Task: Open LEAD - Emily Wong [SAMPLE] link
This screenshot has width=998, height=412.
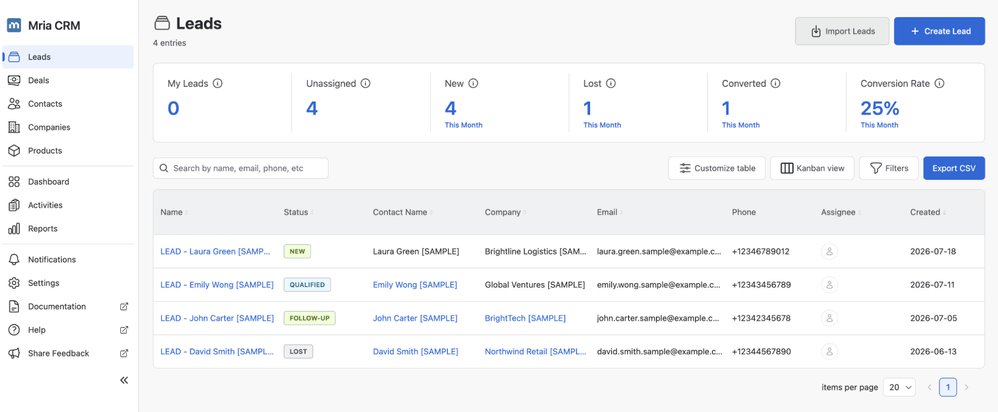Action: point(217,285)
